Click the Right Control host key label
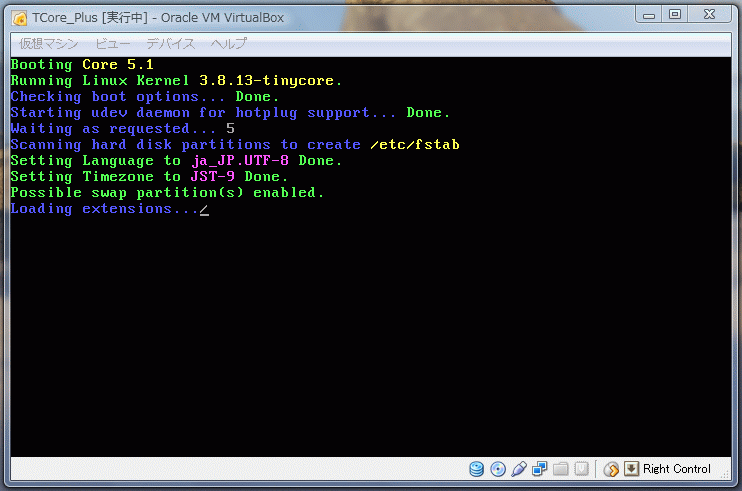 pyautogui.click(x=677, y=469)
